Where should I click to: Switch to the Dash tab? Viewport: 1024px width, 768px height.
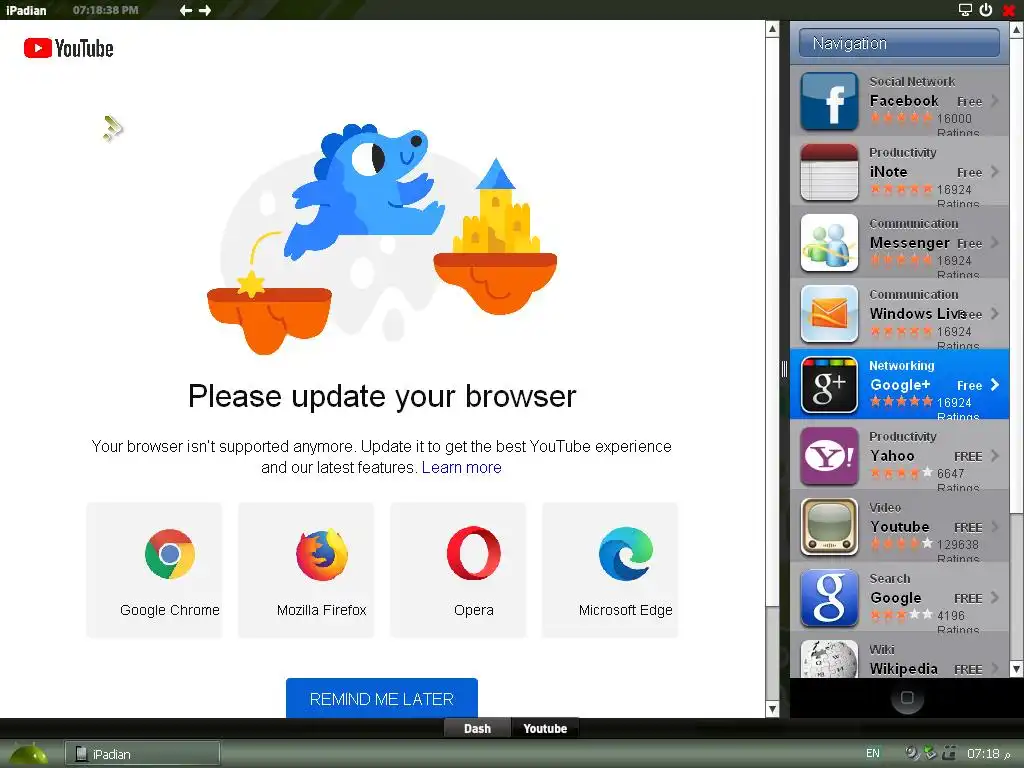point(477,728)
